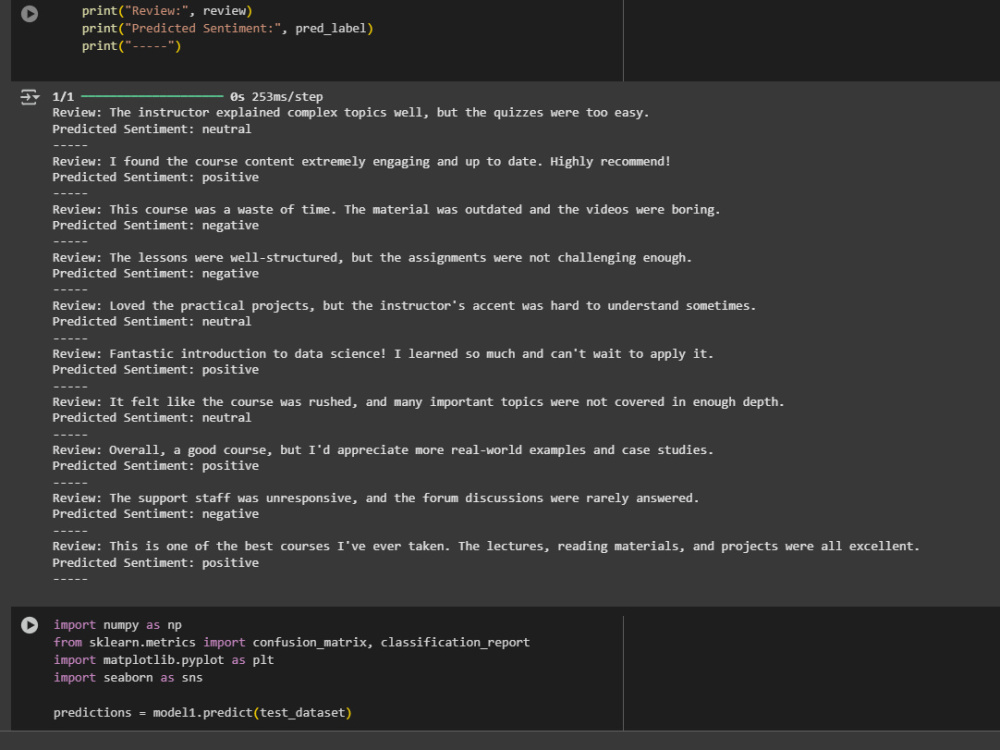The height and width of the screenshot is (750, 1000).
Task: Run the cell printing Review and Predicted Sentiment
Action: point(29,13)
